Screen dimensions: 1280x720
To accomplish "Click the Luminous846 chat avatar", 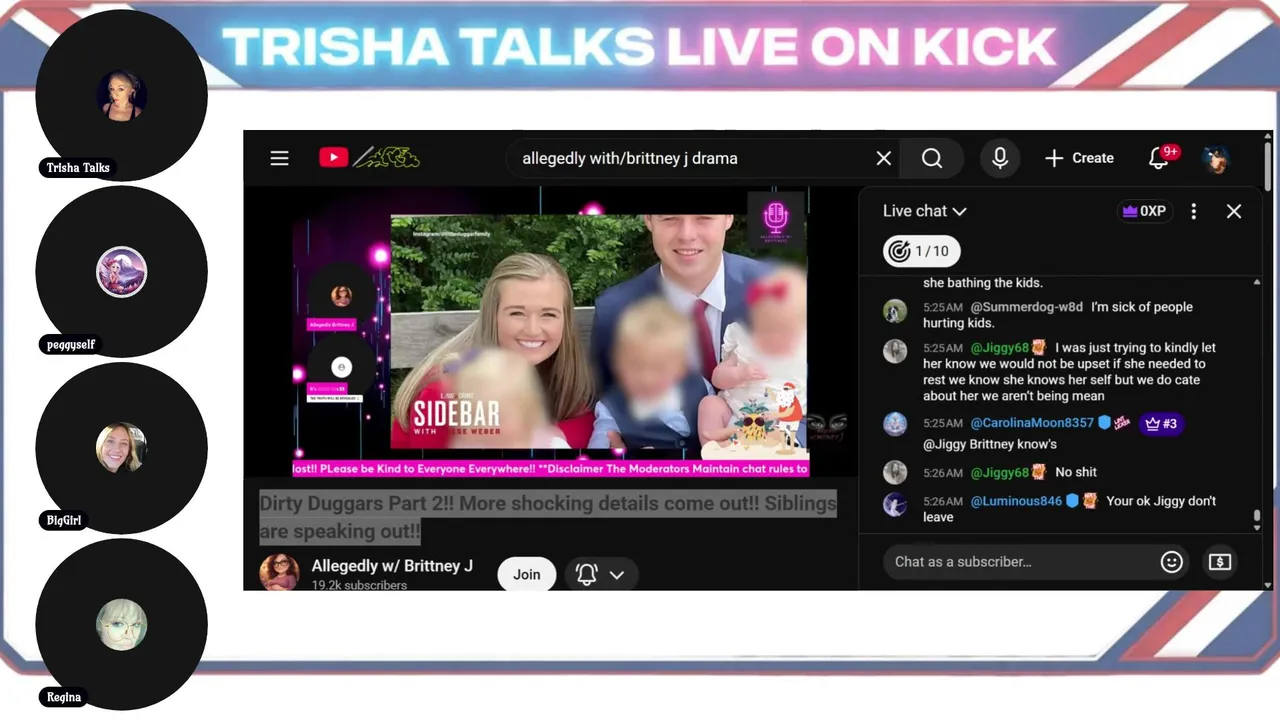I will 895,505.
